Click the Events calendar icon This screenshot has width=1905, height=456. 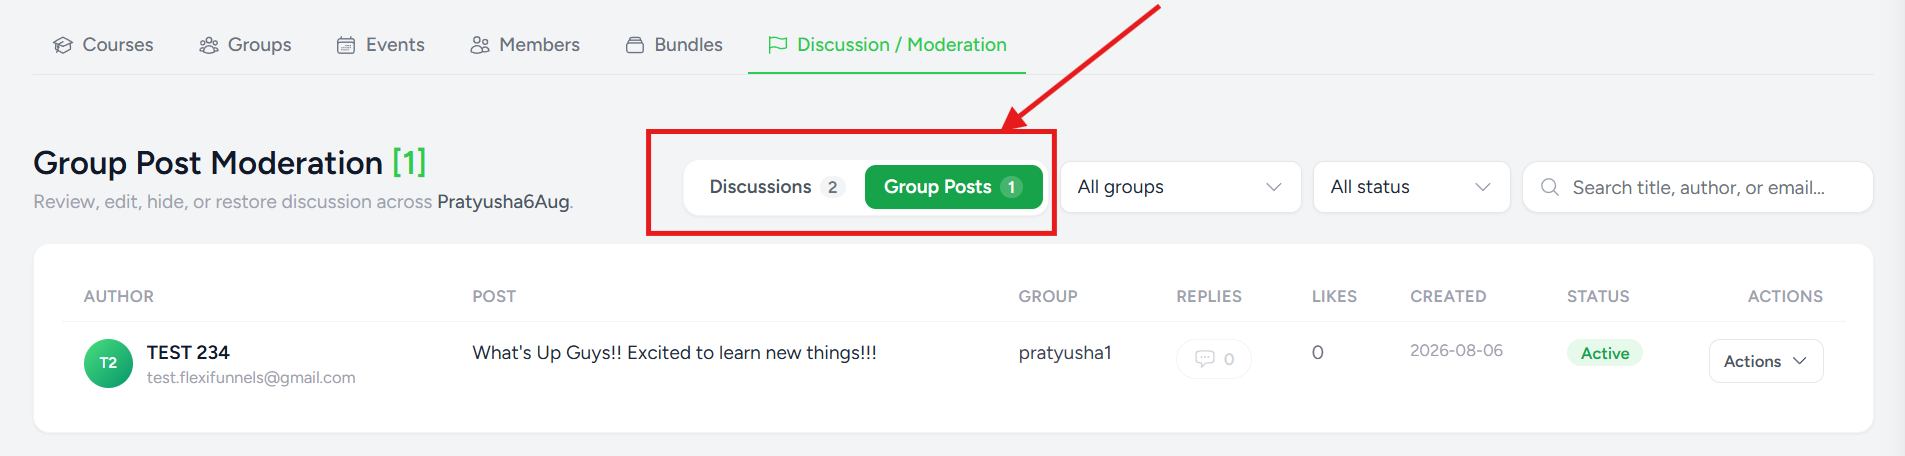coord(346,45)
